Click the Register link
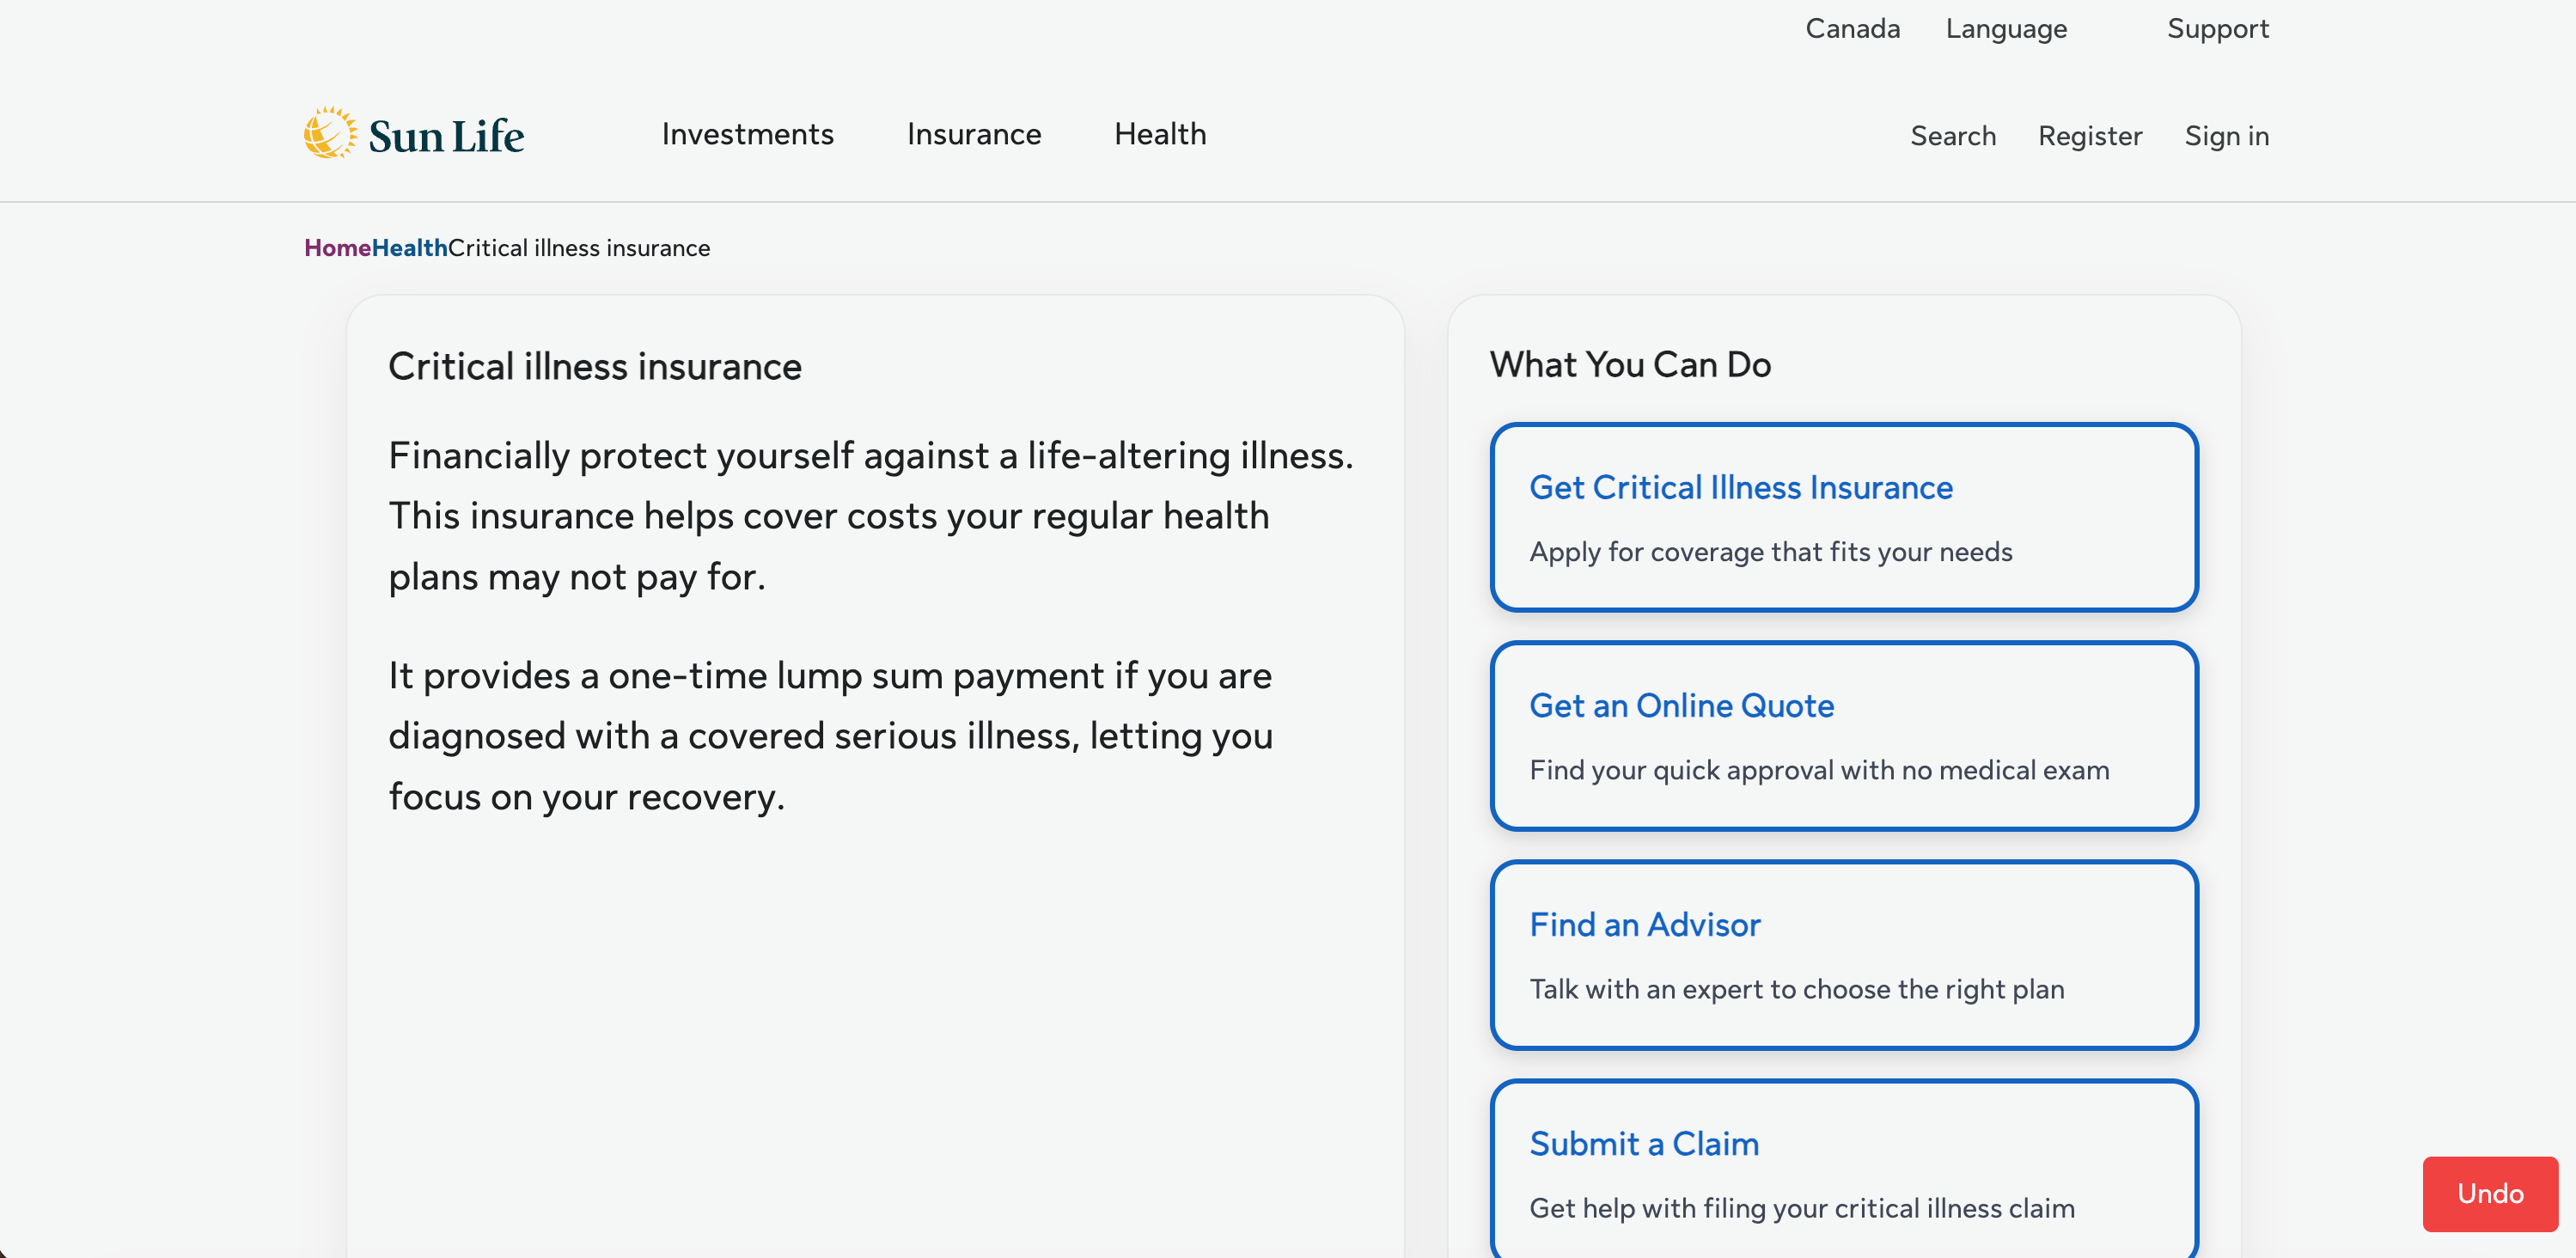The image size is (2576, 1258). [x=2089, y=136]
